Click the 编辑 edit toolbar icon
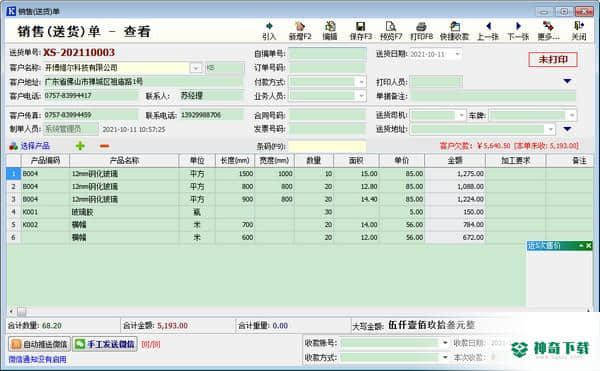Image resolution: width=600 pixels, height=371 pixels. point(330,31)
